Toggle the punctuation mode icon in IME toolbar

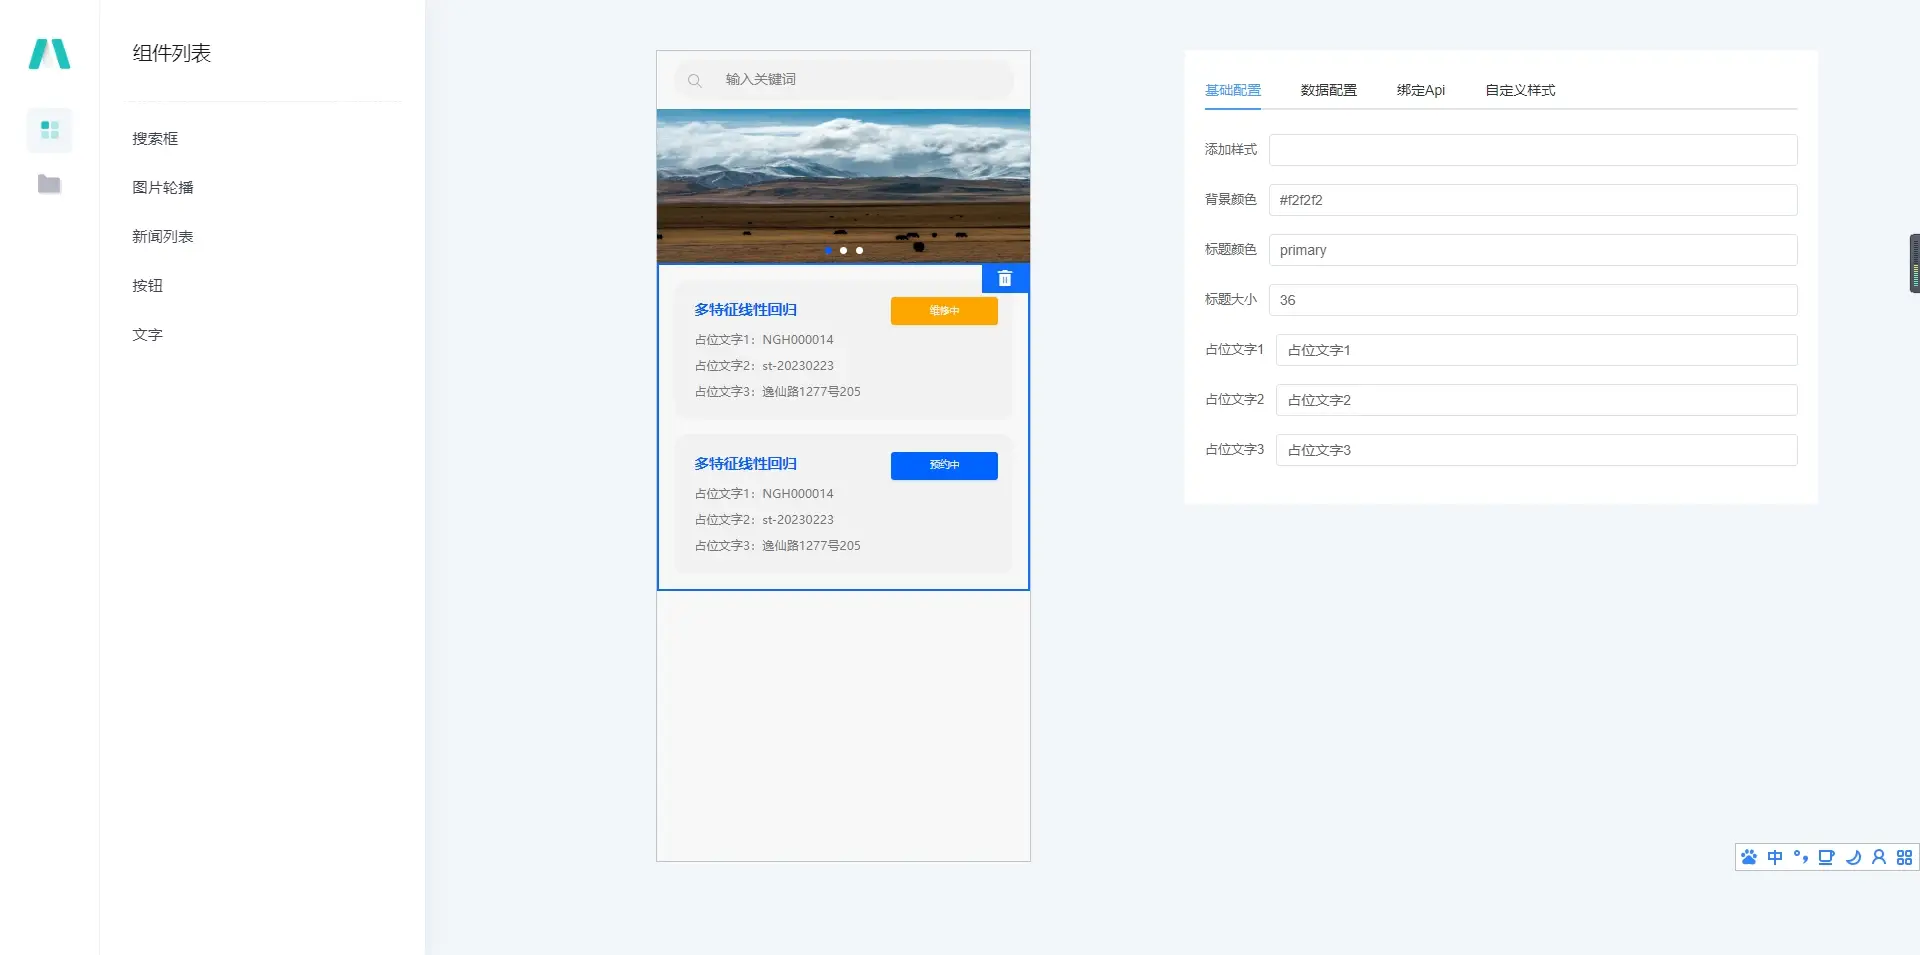1801,857
